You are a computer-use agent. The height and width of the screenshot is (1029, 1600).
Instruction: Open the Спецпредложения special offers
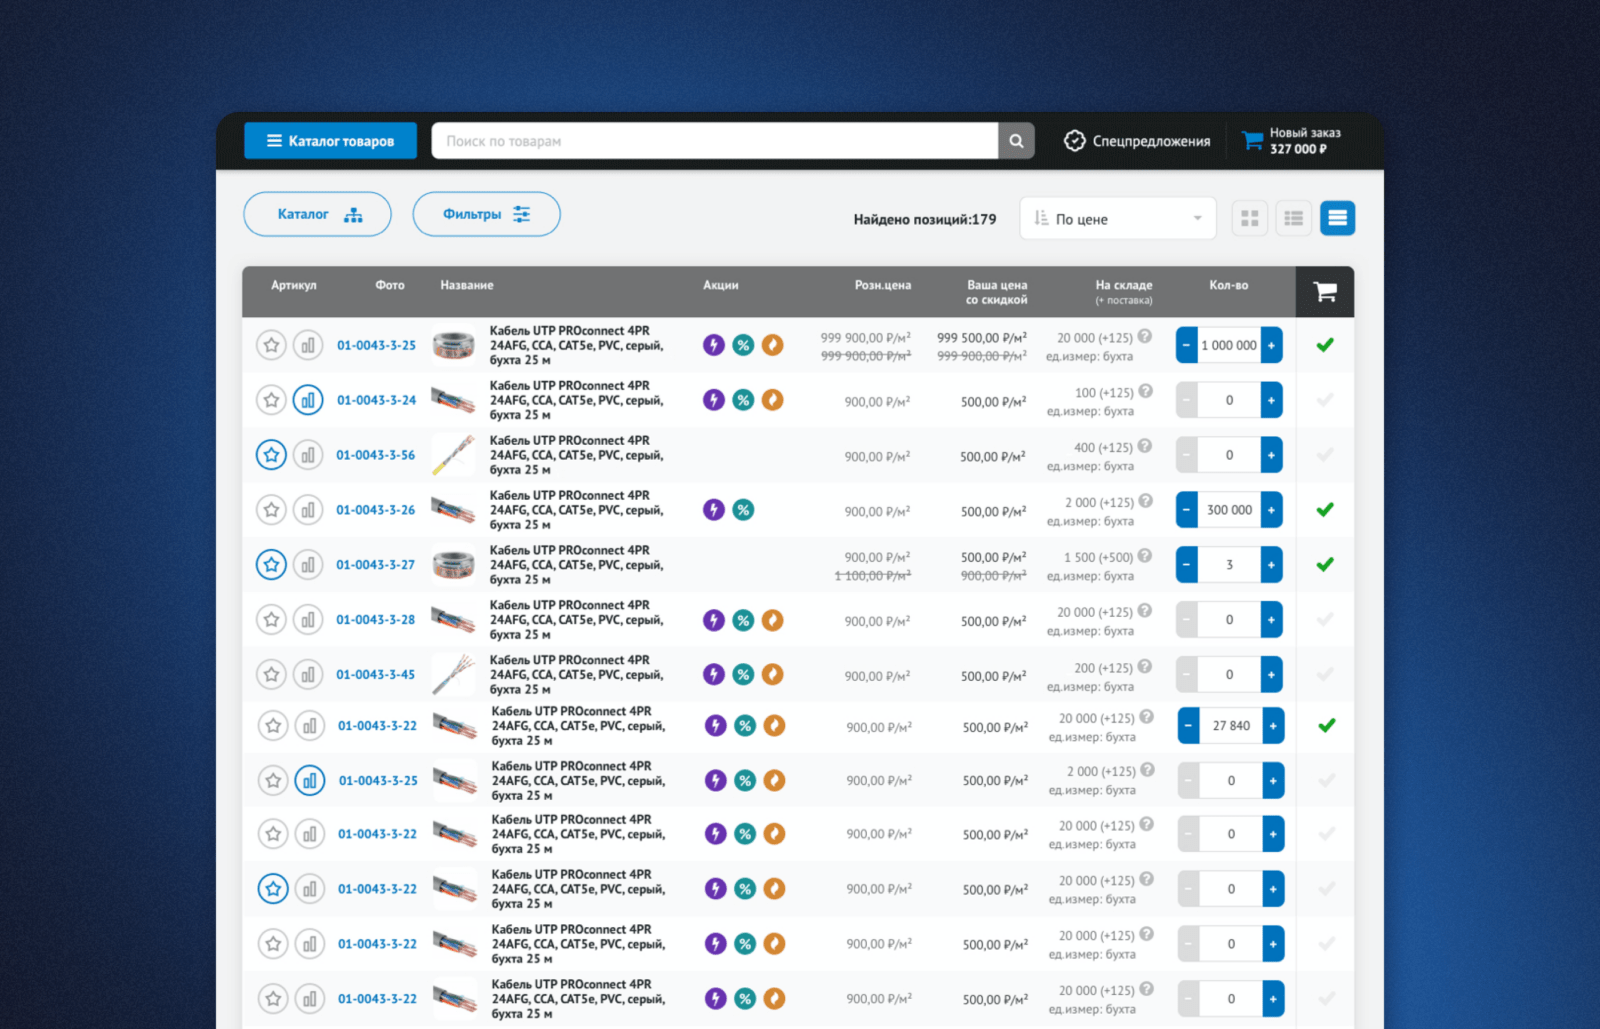click(1137, 141)
